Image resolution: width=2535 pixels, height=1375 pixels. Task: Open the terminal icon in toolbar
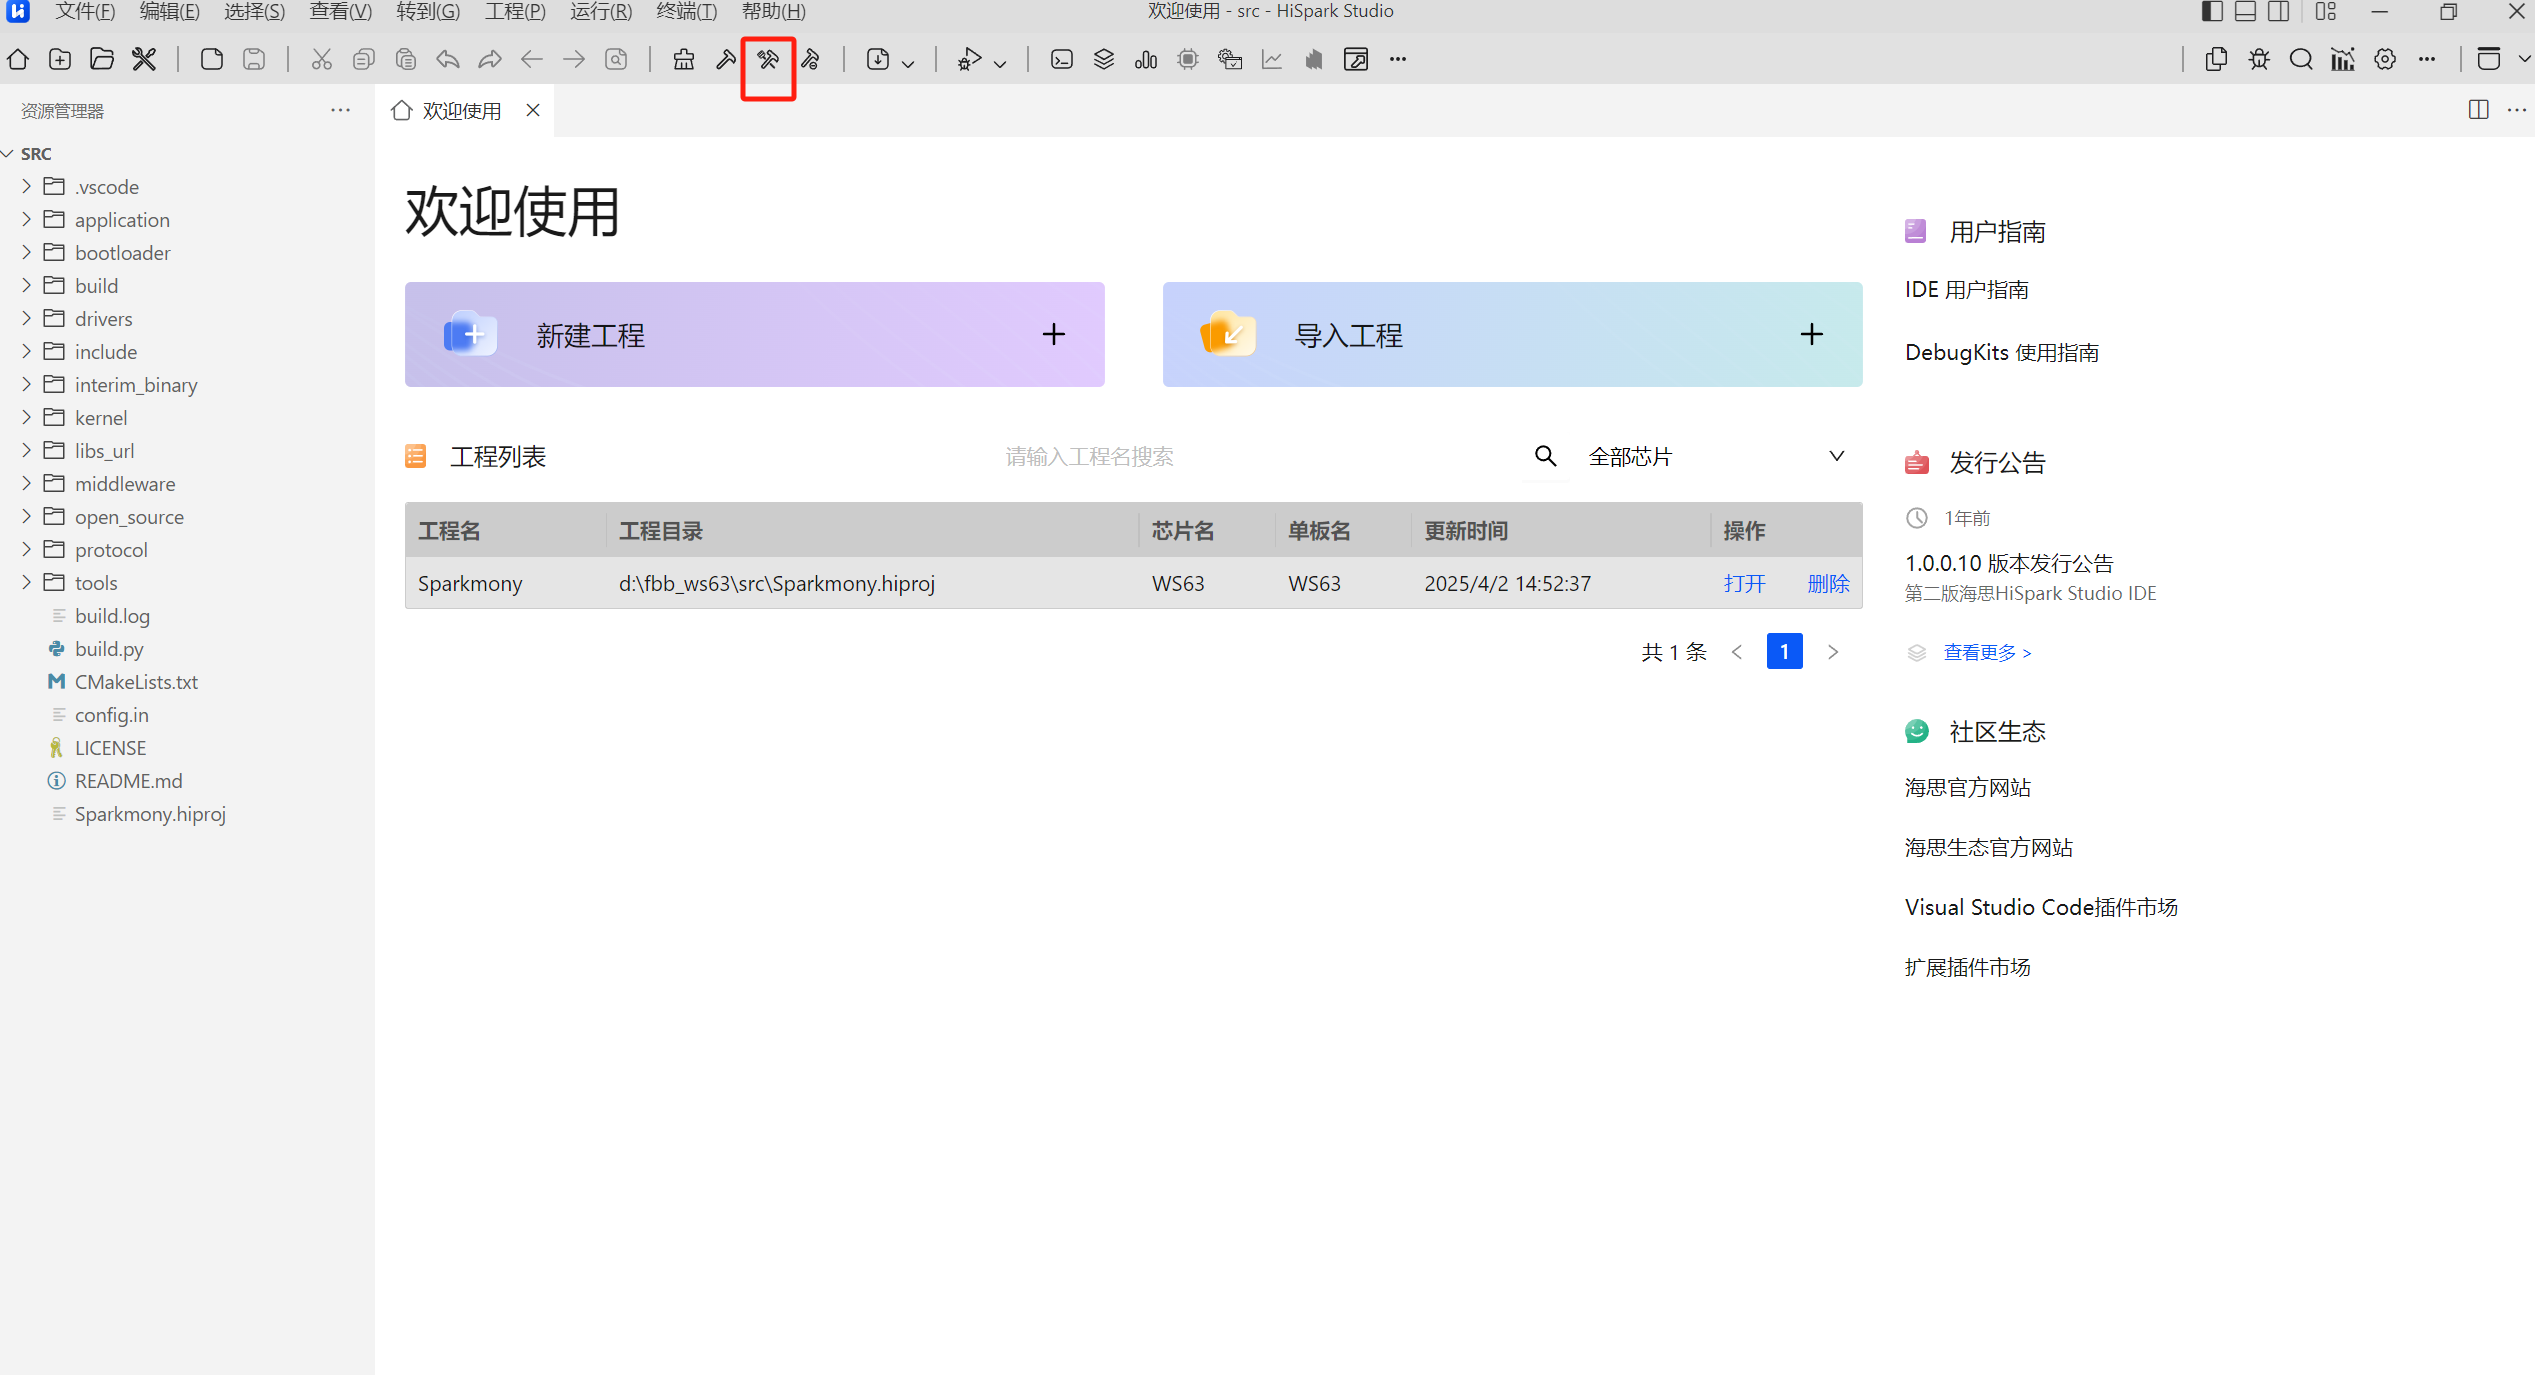(x=1062, y=60)
